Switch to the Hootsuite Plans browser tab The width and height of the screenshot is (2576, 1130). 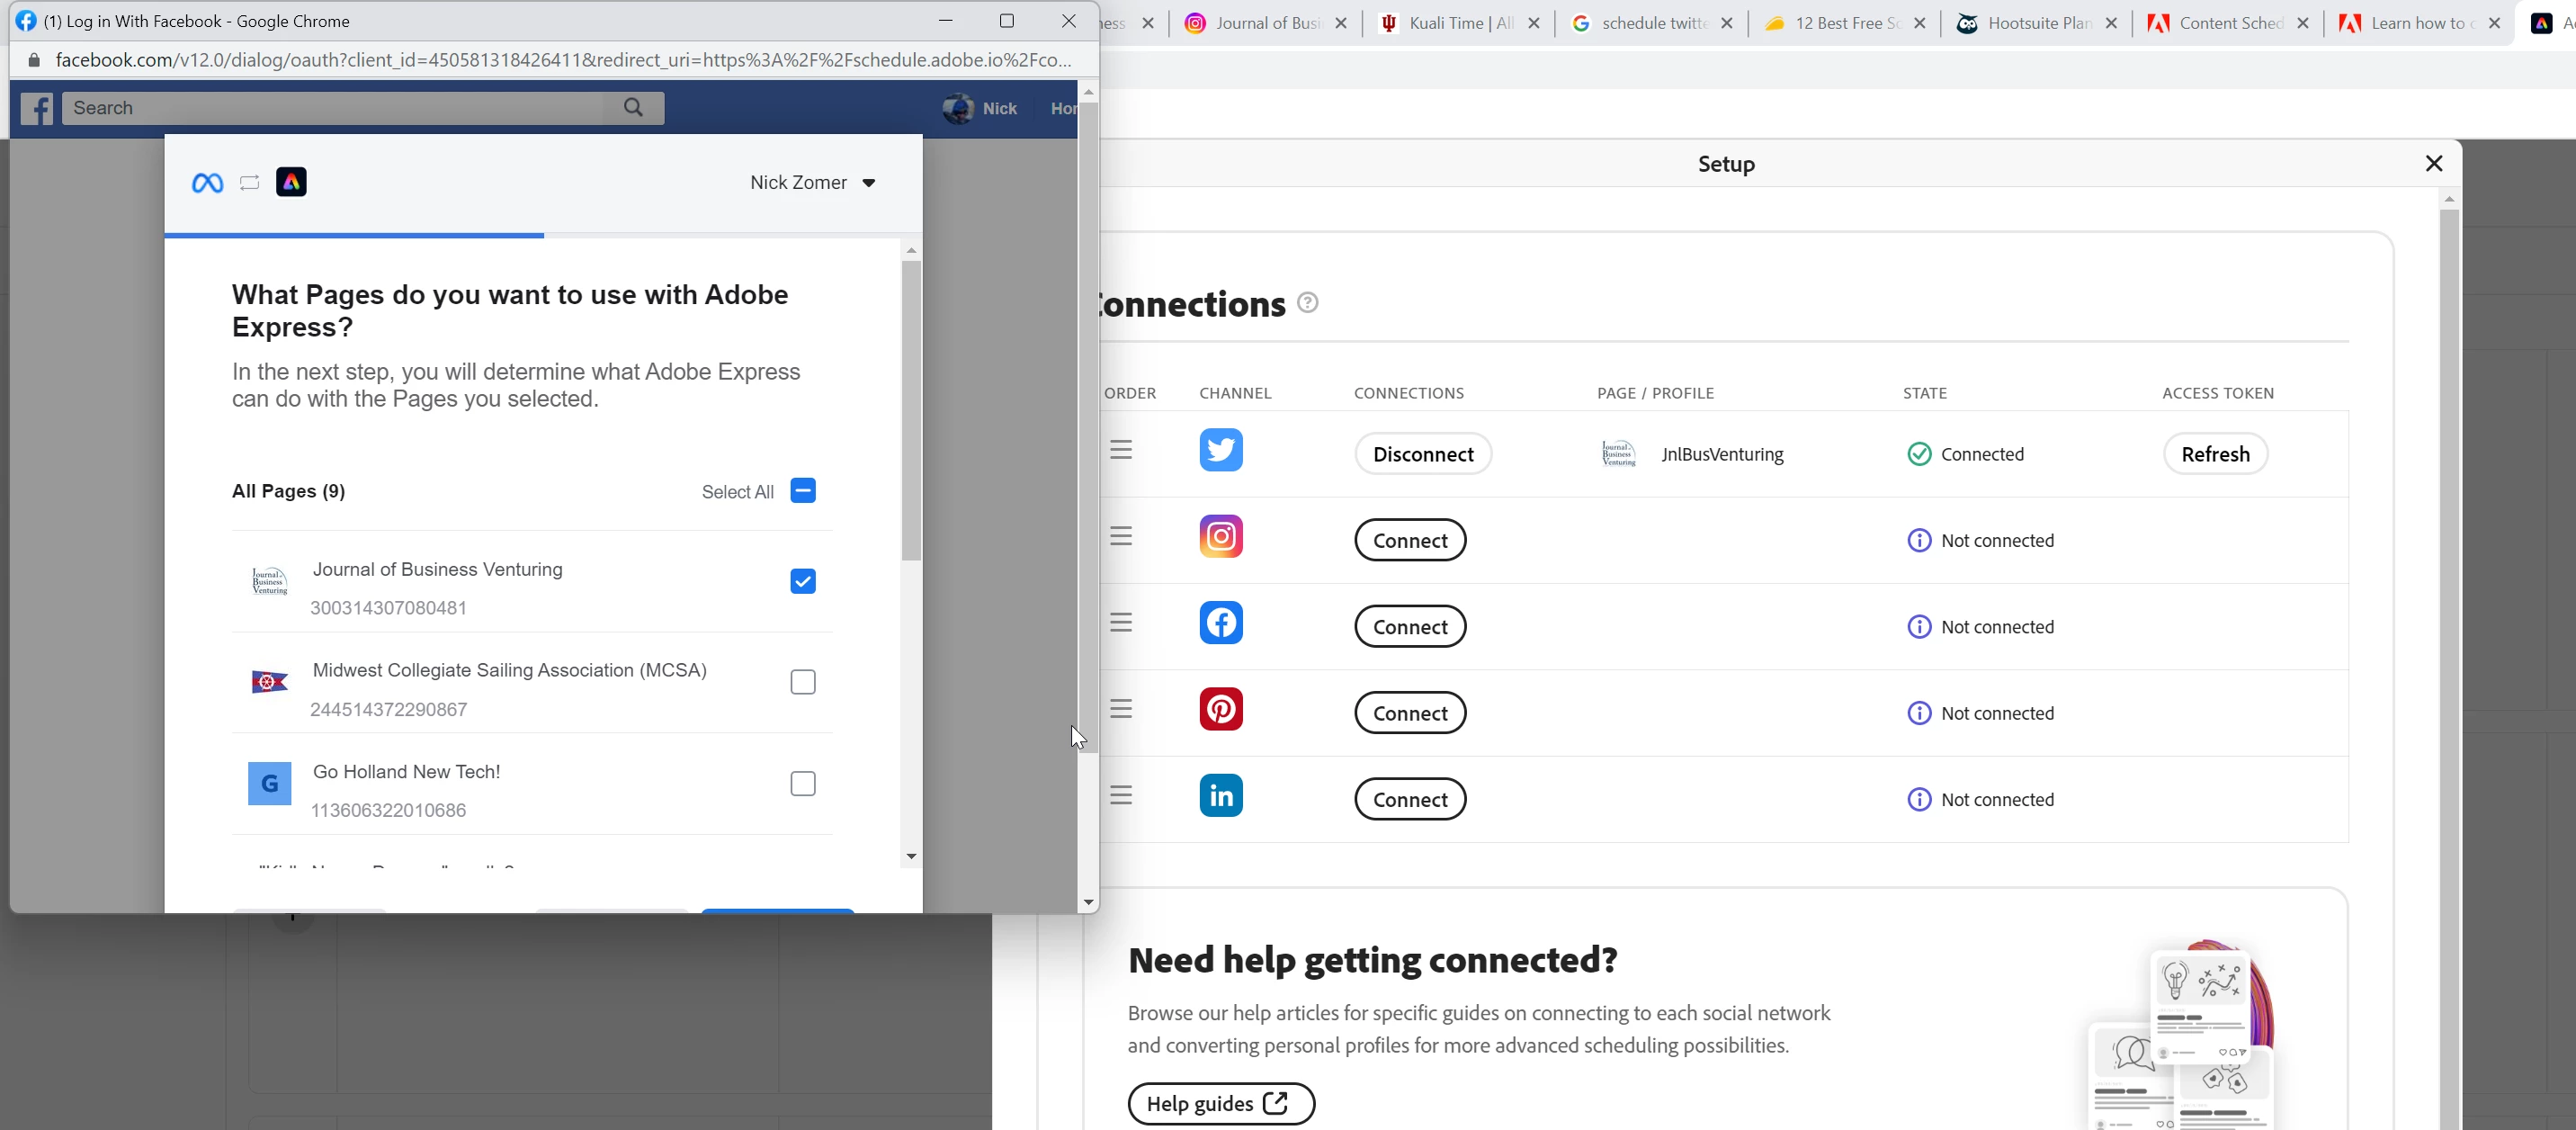(x=2037, y=23)
